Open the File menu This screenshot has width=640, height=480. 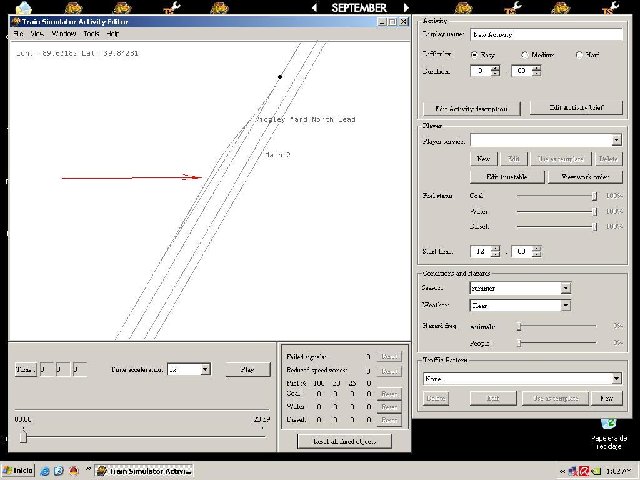click(x=18, y=34)
